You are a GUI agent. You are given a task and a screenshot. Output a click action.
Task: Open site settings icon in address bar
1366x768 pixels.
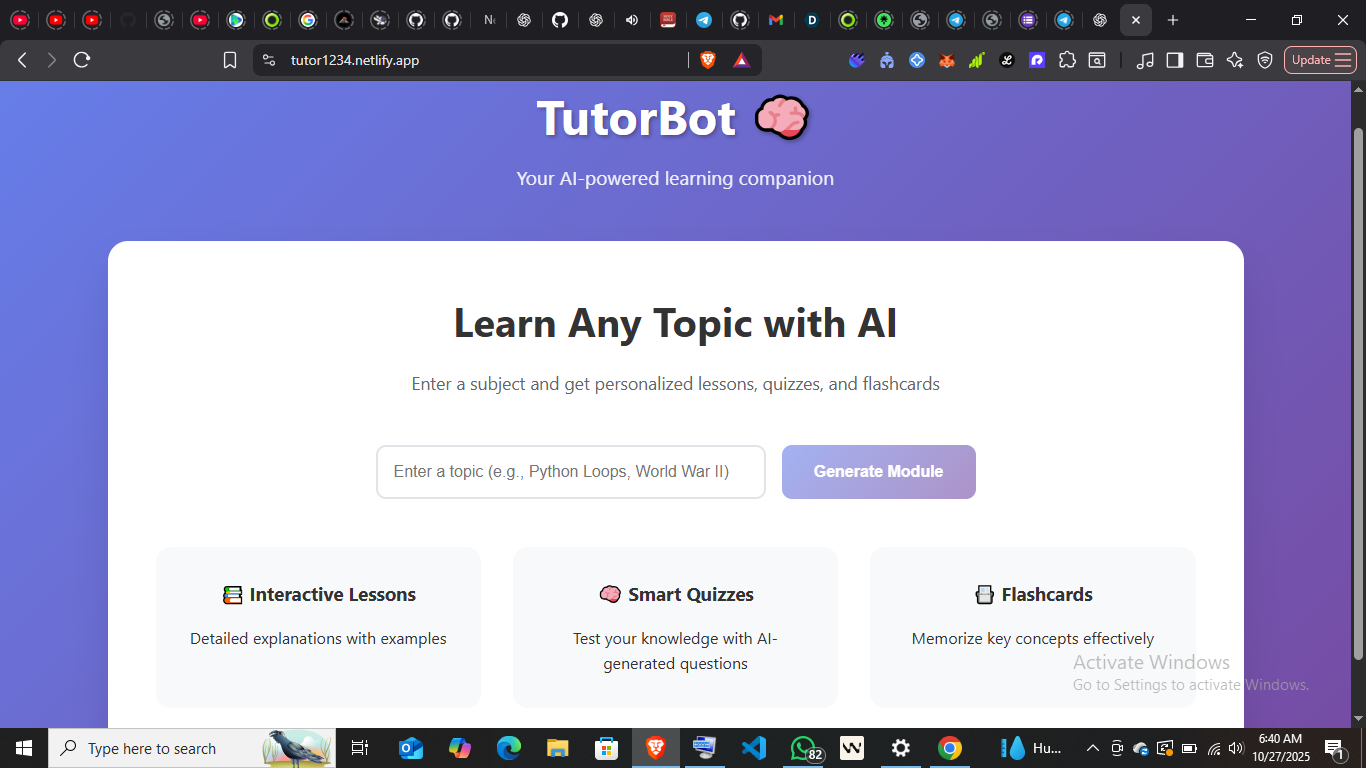(268, 60)
